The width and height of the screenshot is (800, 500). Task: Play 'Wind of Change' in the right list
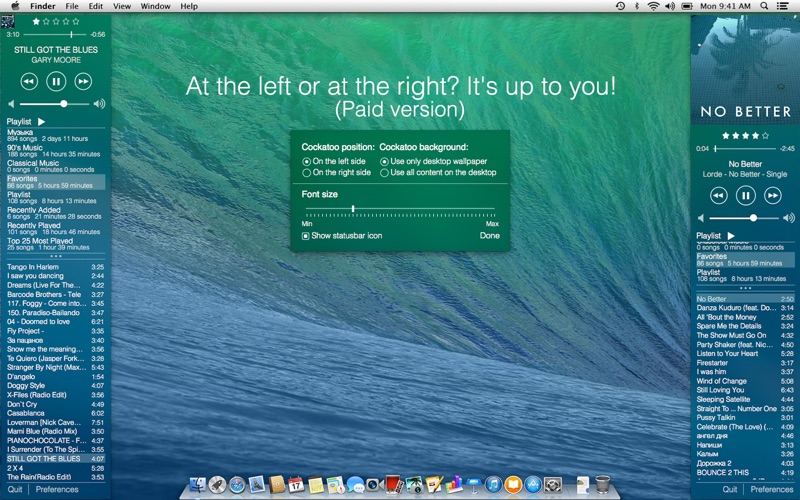pos(745,381)
